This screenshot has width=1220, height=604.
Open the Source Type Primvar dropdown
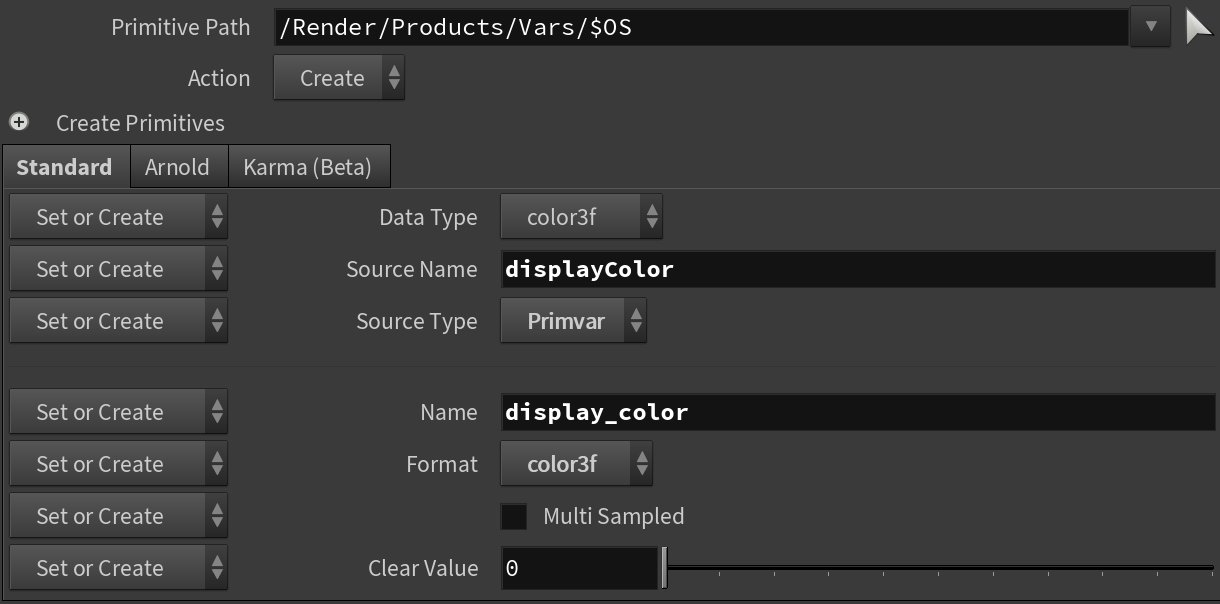pos(572,321)
